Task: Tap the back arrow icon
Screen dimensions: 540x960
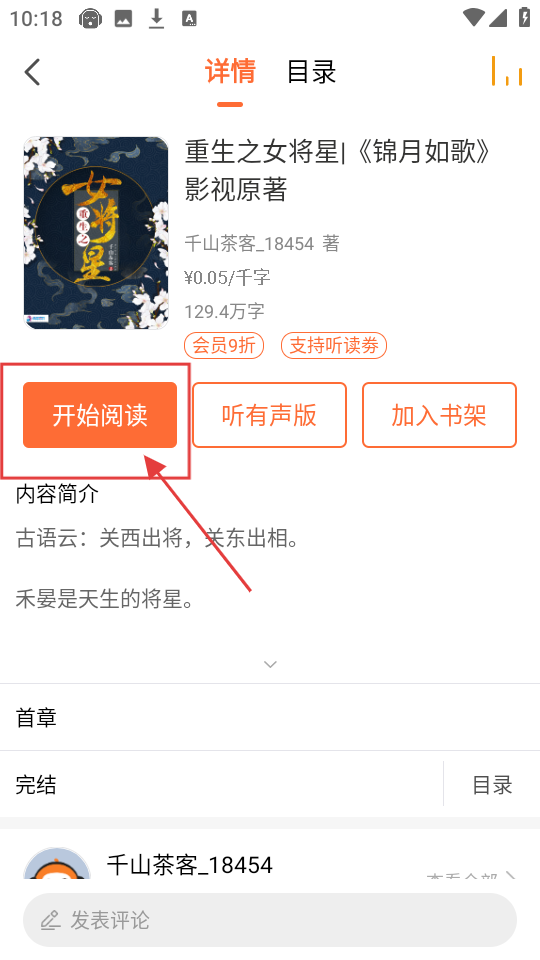Action: tap(32, 72)
